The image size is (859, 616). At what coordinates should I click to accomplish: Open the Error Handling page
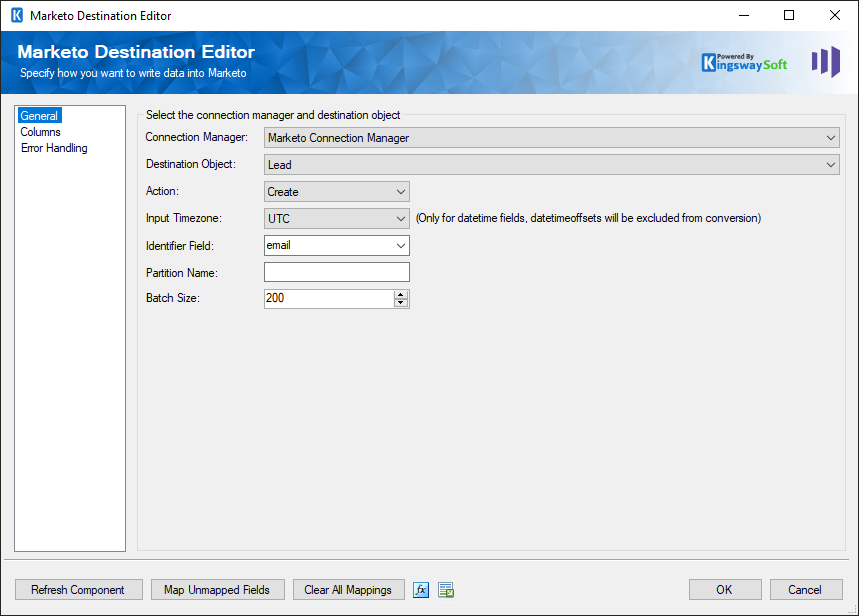tap(54, 148)
